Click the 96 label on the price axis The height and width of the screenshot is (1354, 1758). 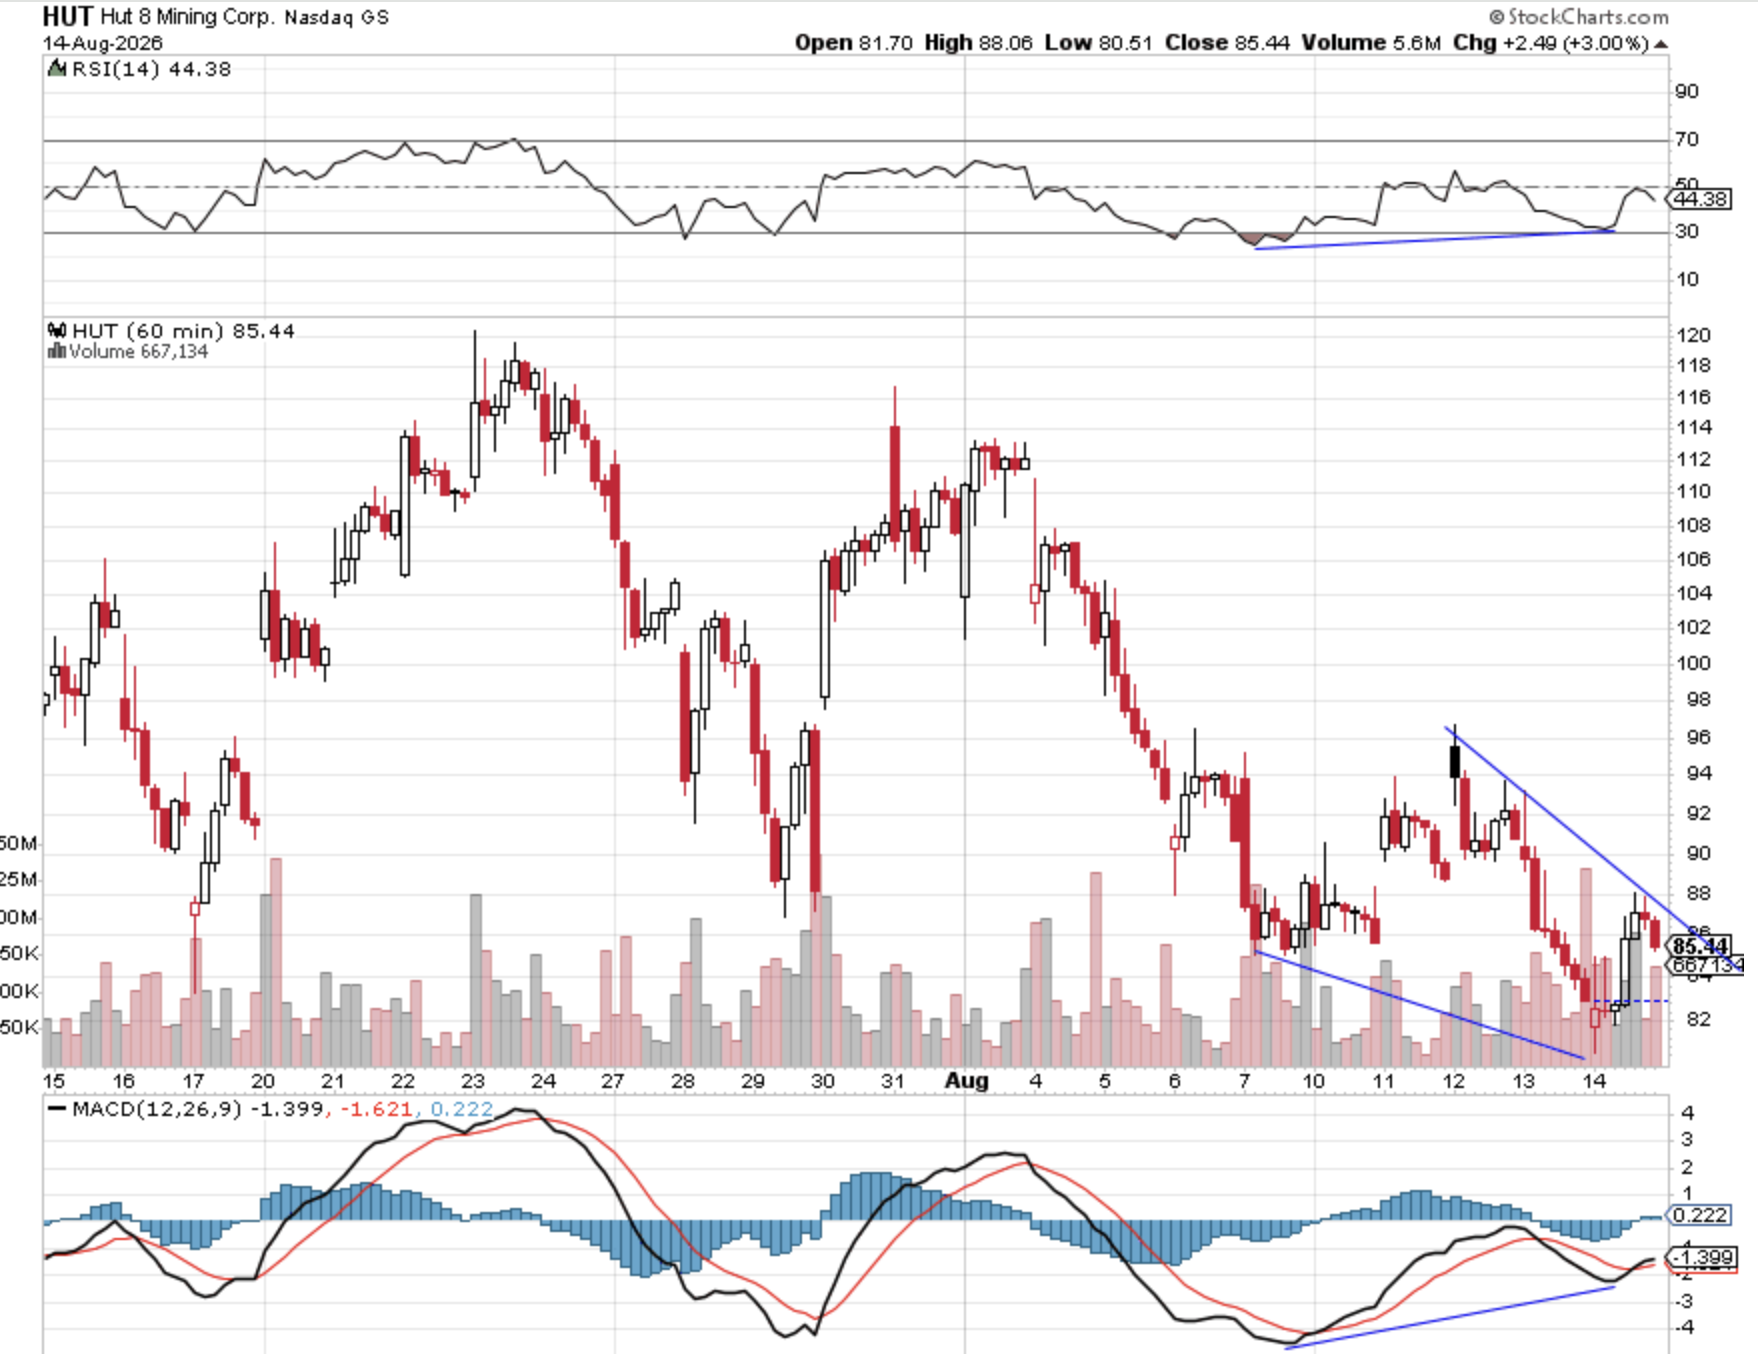coord(1698,737)
